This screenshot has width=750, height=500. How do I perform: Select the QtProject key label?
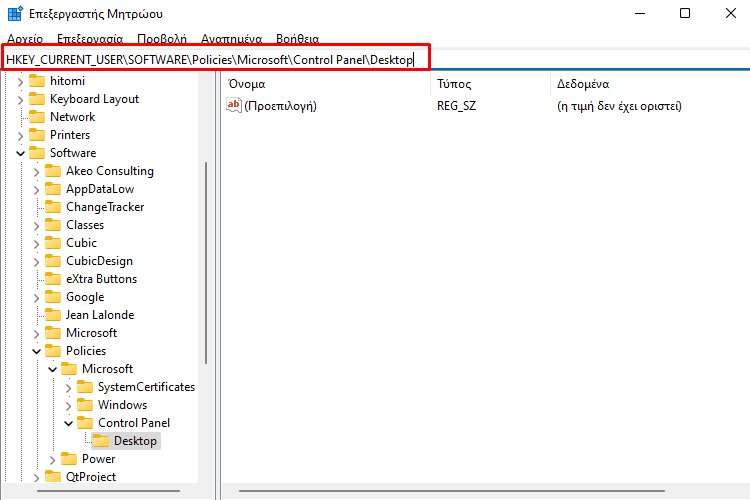(91, 477)
